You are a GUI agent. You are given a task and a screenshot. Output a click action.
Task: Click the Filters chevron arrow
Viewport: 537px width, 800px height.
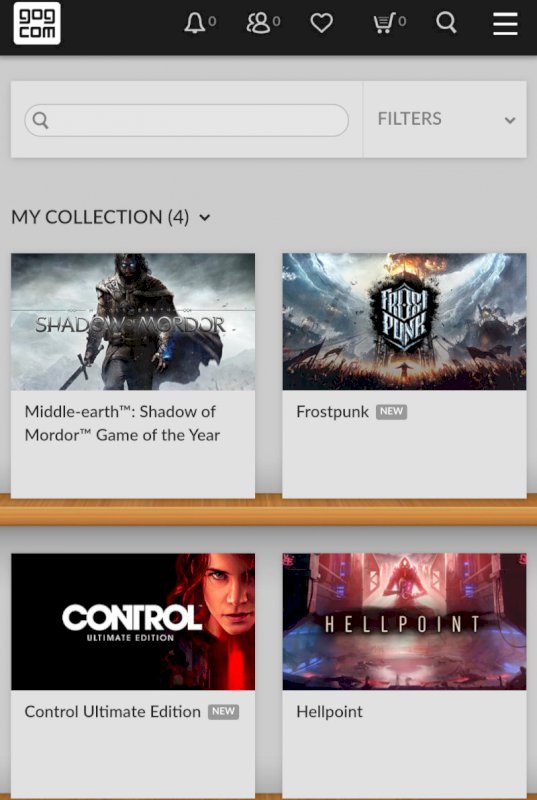[x=509, y=120]
